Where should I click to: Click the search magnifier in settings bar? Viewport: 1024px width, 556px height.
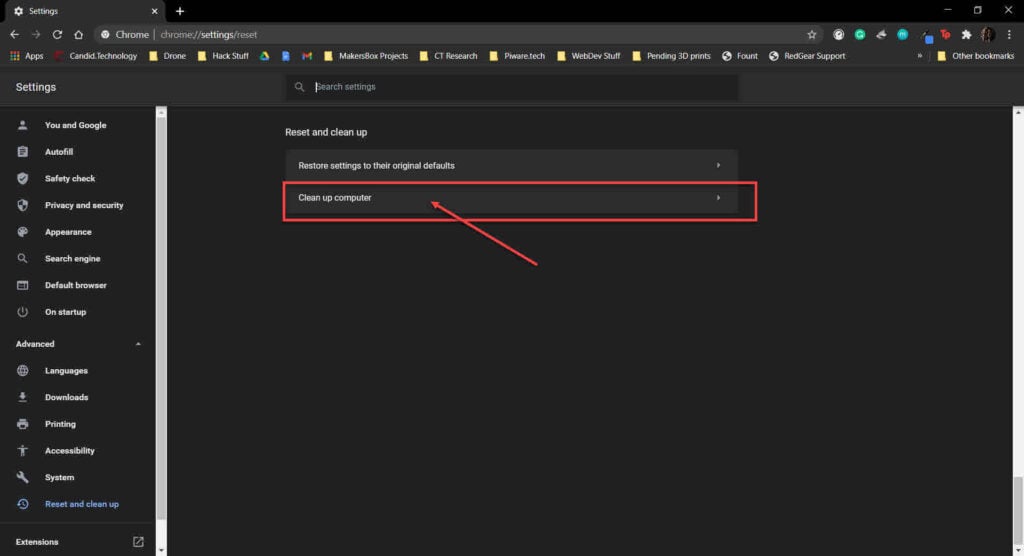point(299,87)
